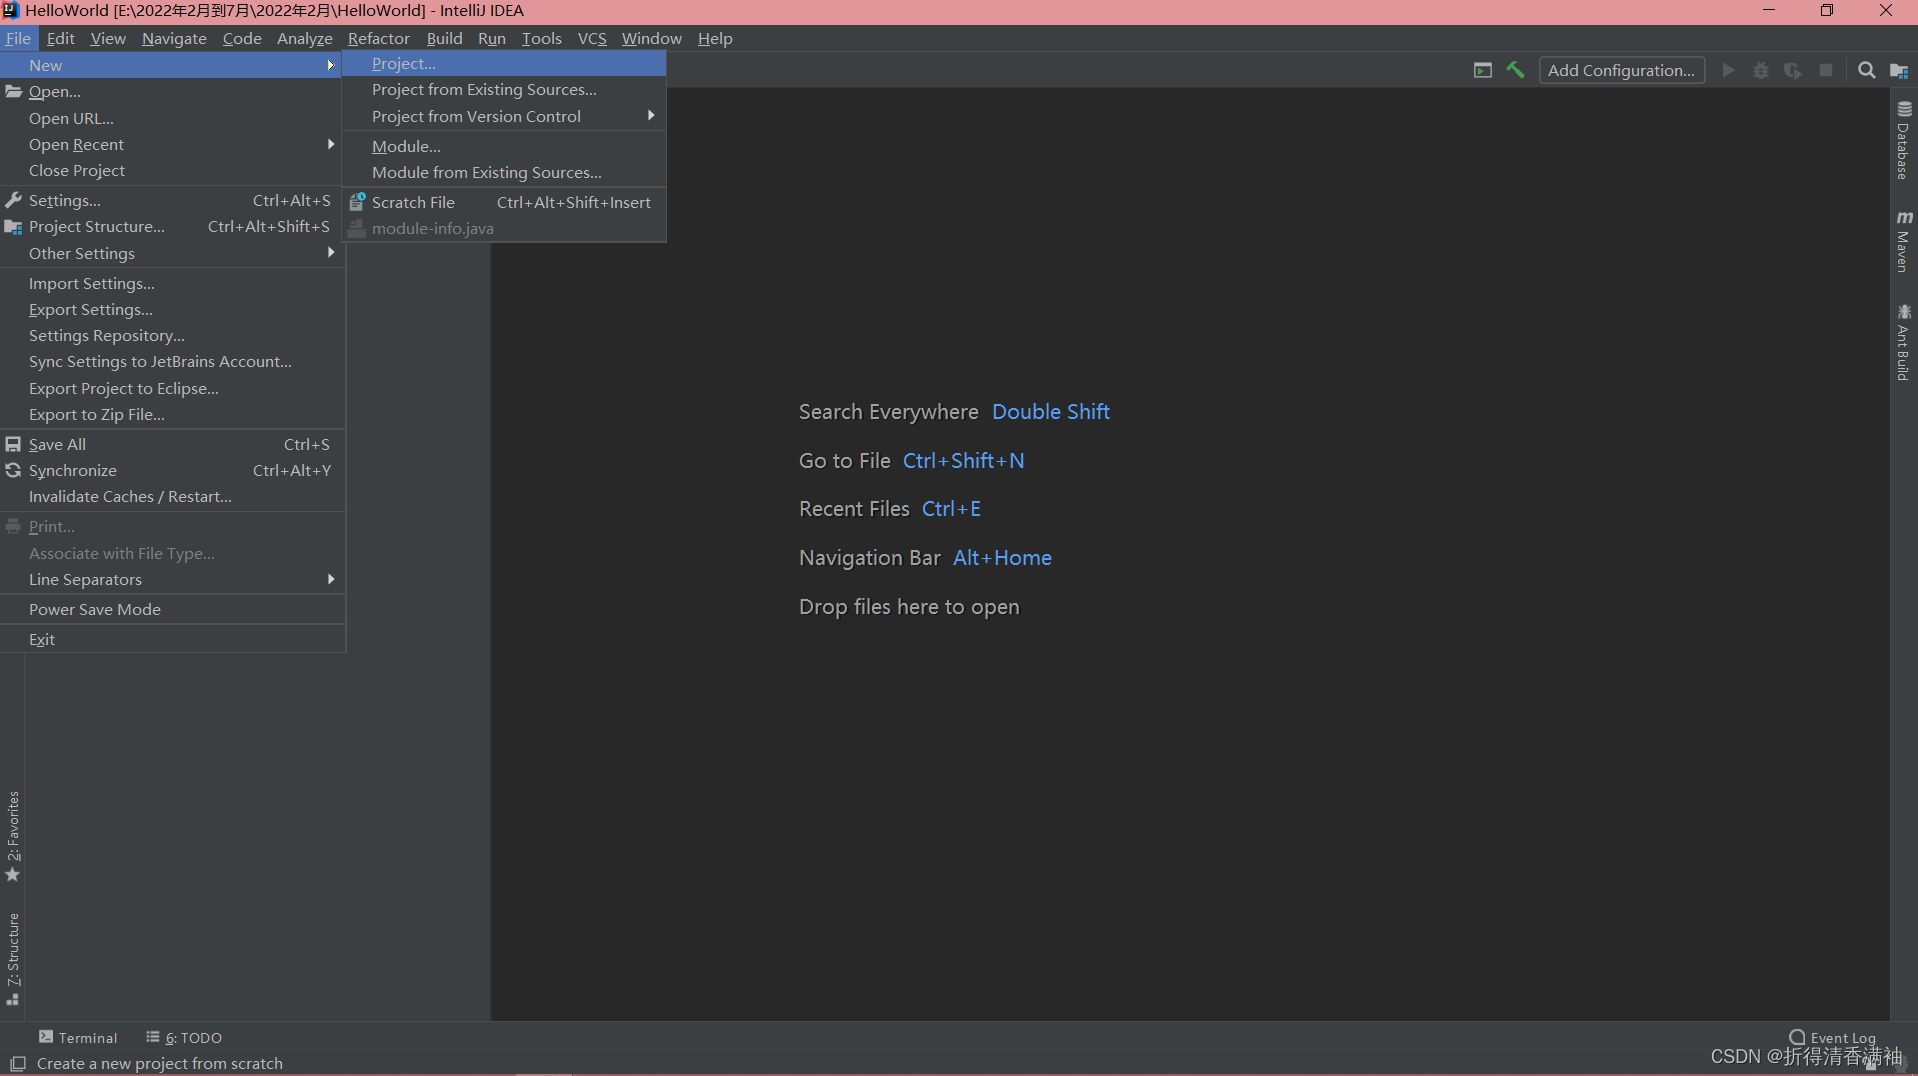The height and width of the screenshot is (1076, 1918).
Task: Open Settings Repository...
Action: pyautogui.click(x=172, y=335)
